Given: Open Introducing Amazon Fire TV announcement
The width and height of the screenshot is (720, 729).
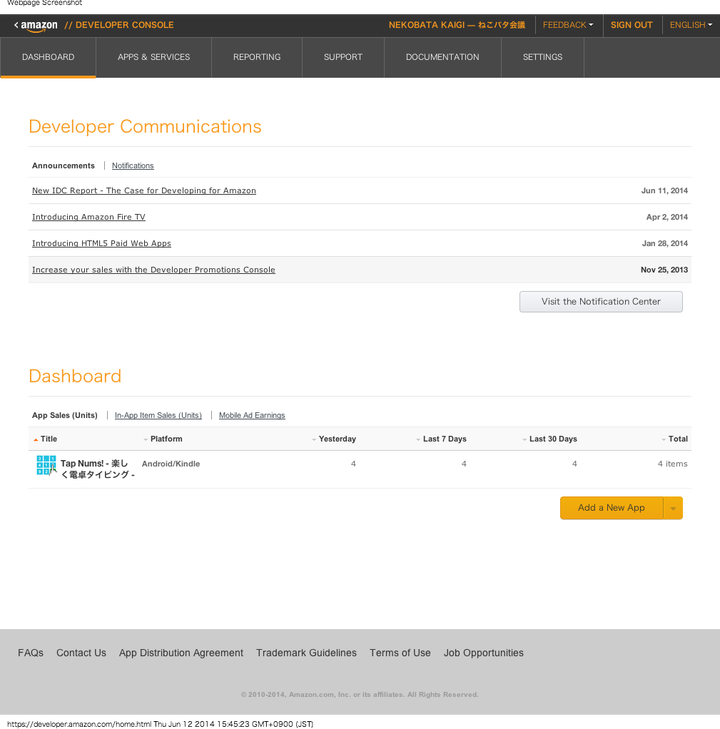Looking at the screenshot, I should tap(88, 217).
